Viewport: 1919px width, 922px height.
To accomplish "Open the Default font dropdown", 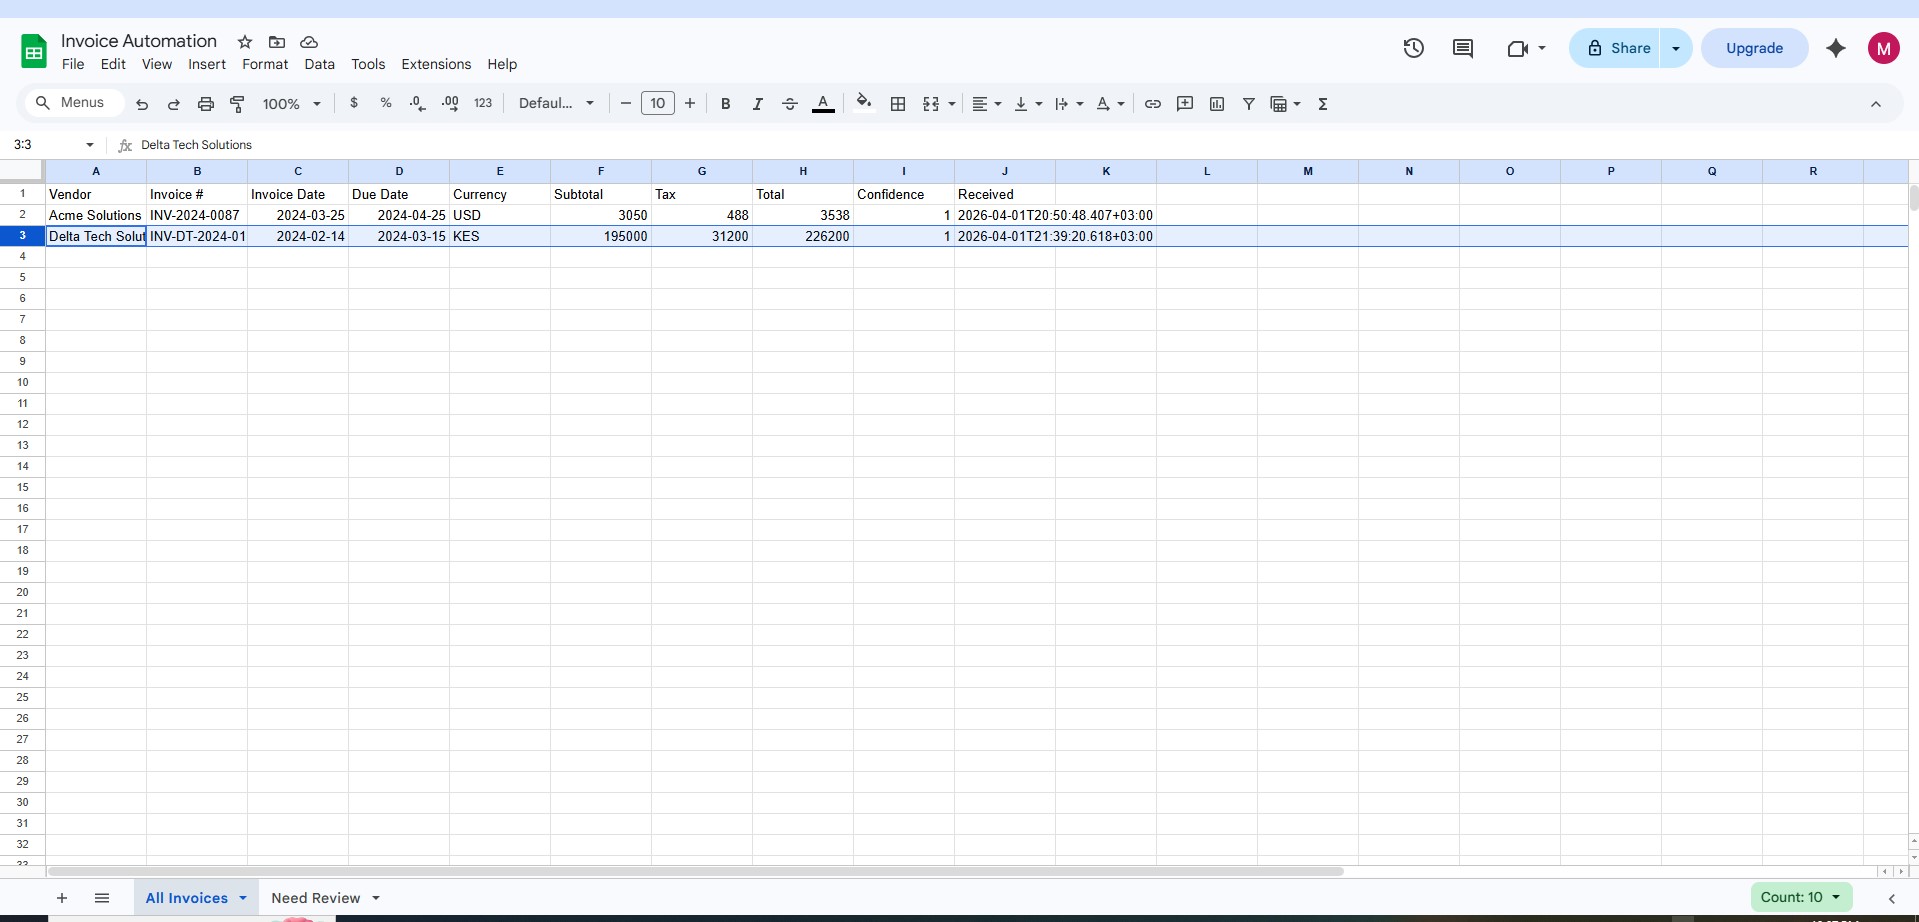I will [x=556, y=103].
